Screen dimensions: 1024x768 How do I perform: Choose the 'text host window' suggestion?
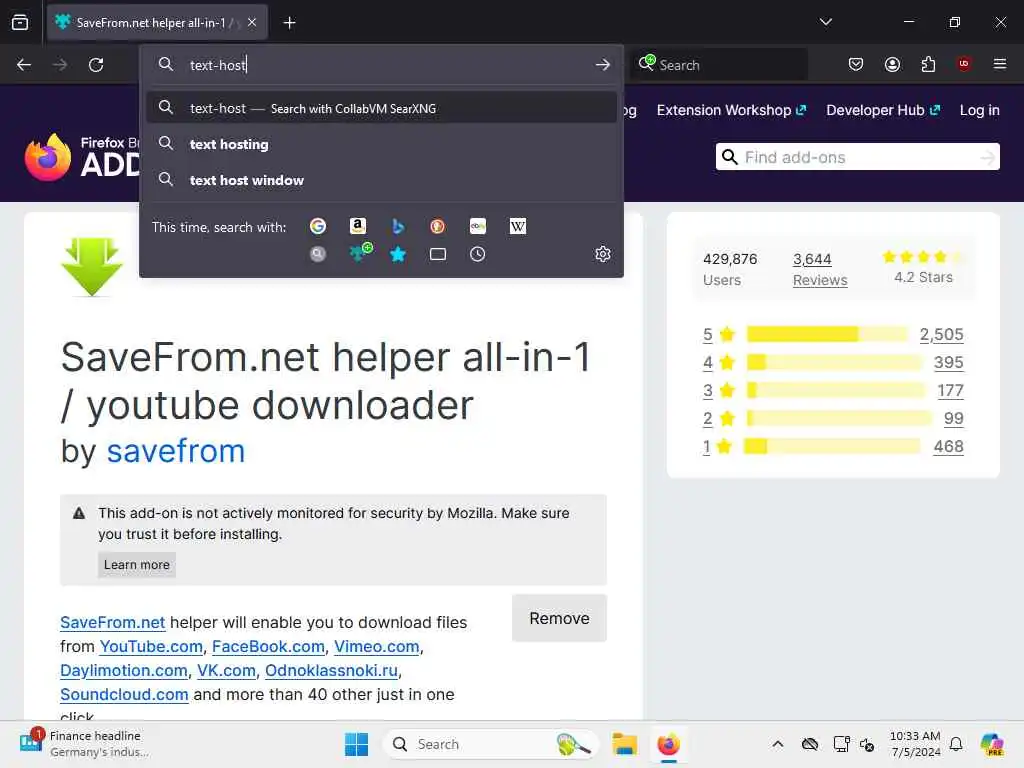(381, 180)
